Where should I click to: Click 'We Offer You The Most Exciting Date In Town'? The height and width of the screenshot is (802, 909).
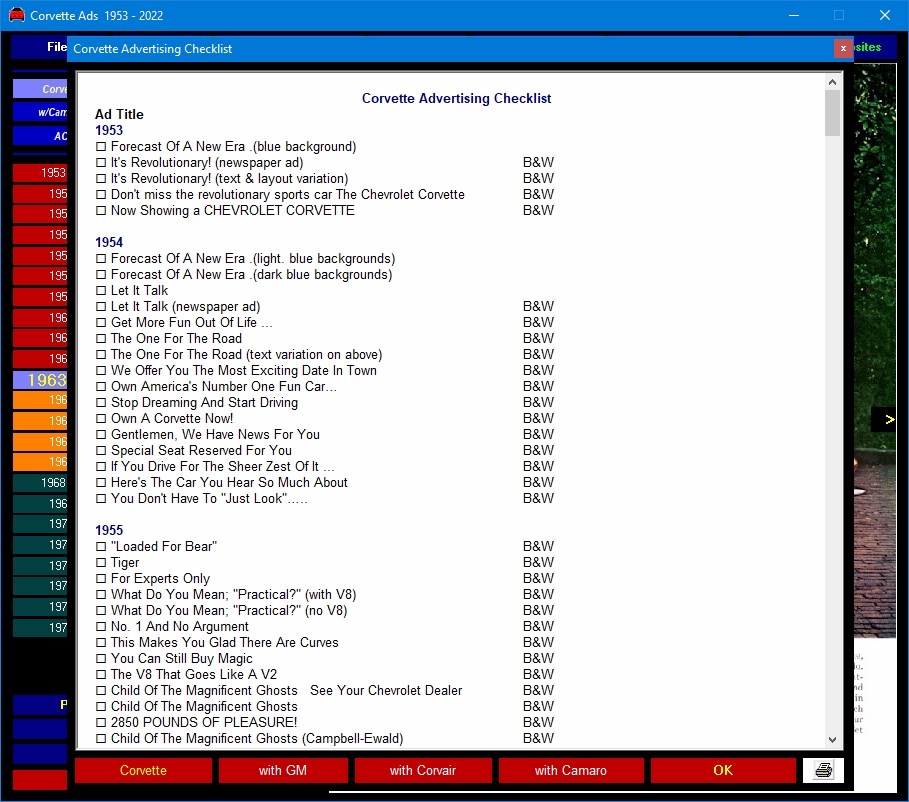point(243,371)
